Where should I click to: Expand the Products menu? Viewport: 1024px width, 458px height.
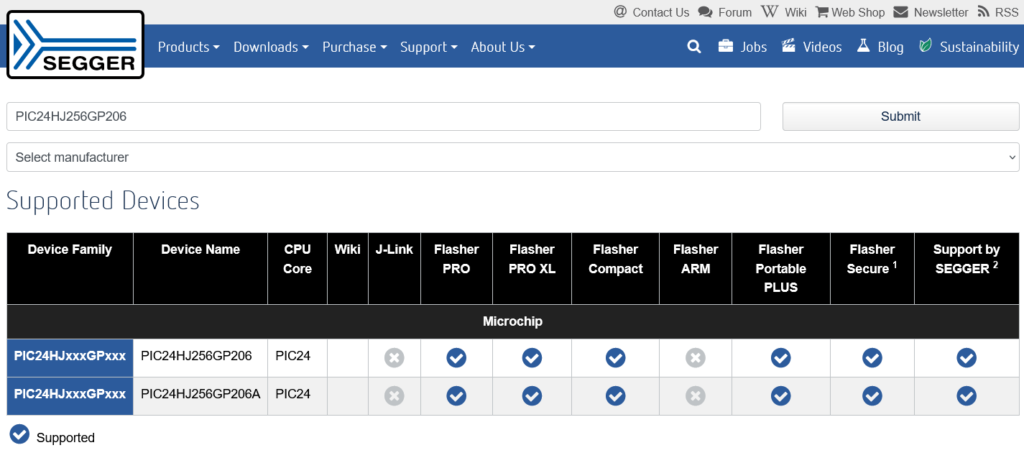[189, 47]
